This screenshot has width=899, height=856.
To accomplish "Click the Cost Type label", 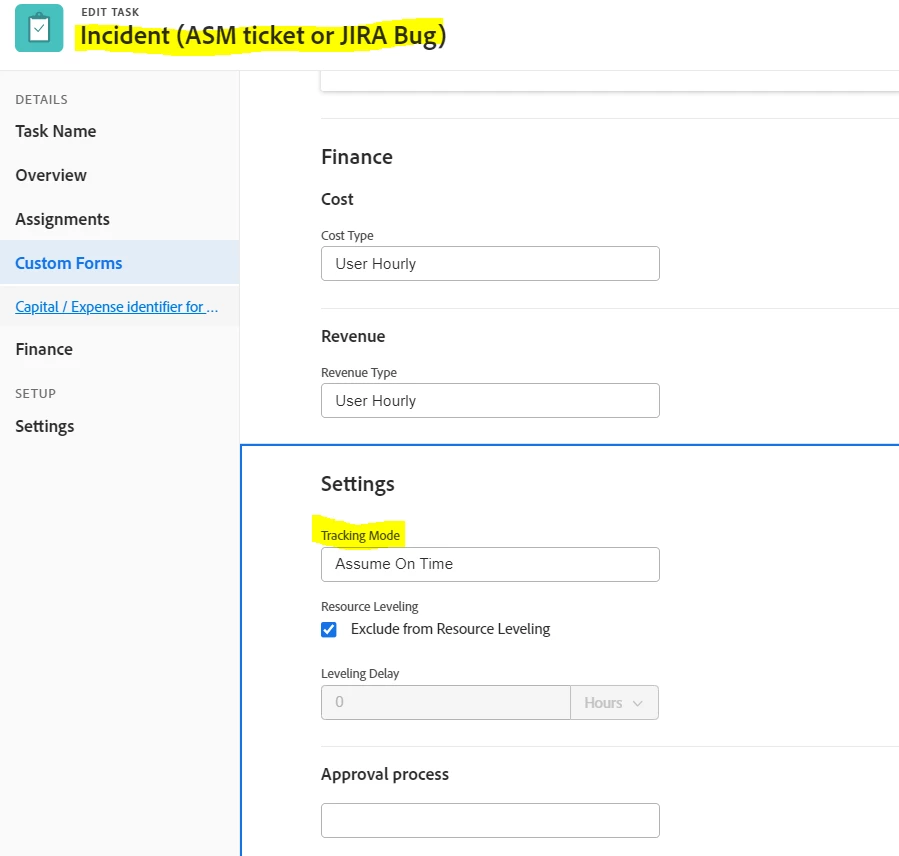I will click(347, 236).
